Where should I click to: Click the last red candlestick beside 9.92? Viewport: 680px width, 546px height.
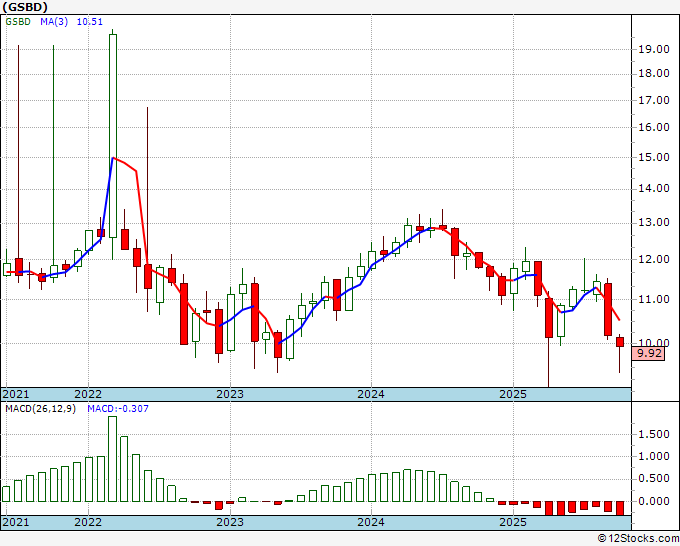pyautogui.click(x=620, y=342)
